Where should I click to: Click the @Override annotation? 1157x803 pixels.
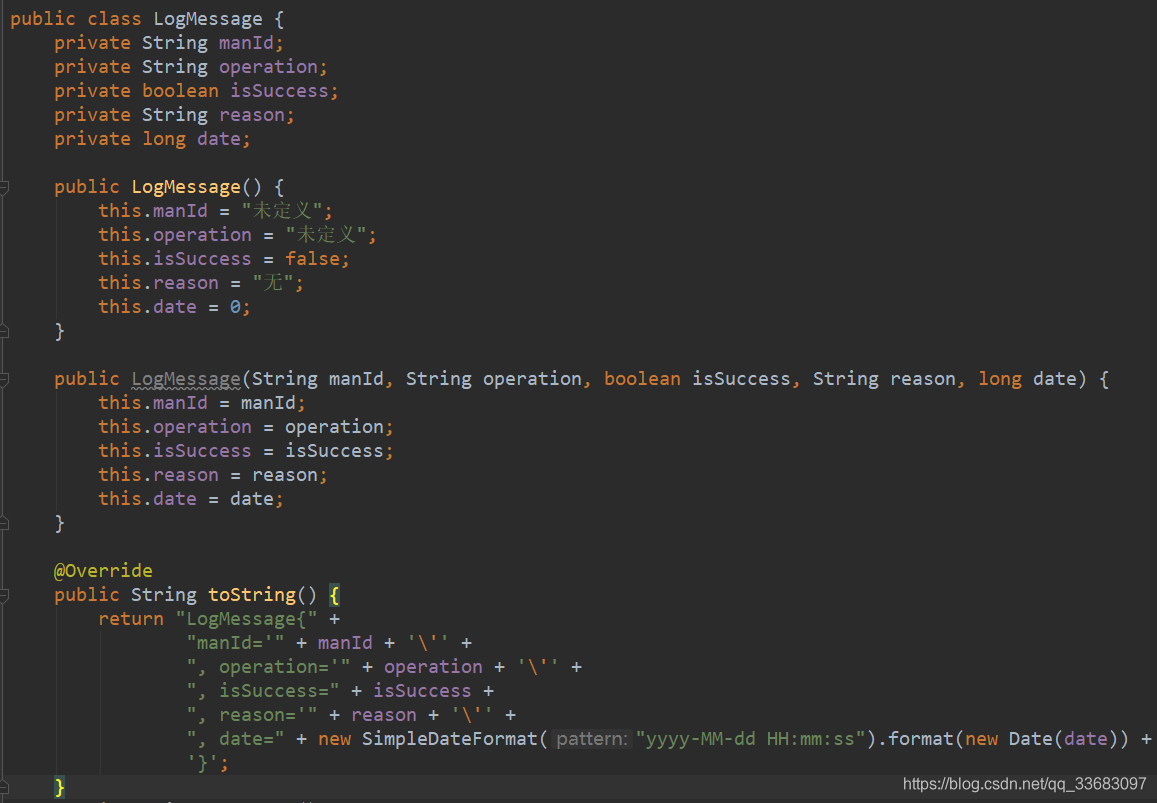(x=103, y=571)
